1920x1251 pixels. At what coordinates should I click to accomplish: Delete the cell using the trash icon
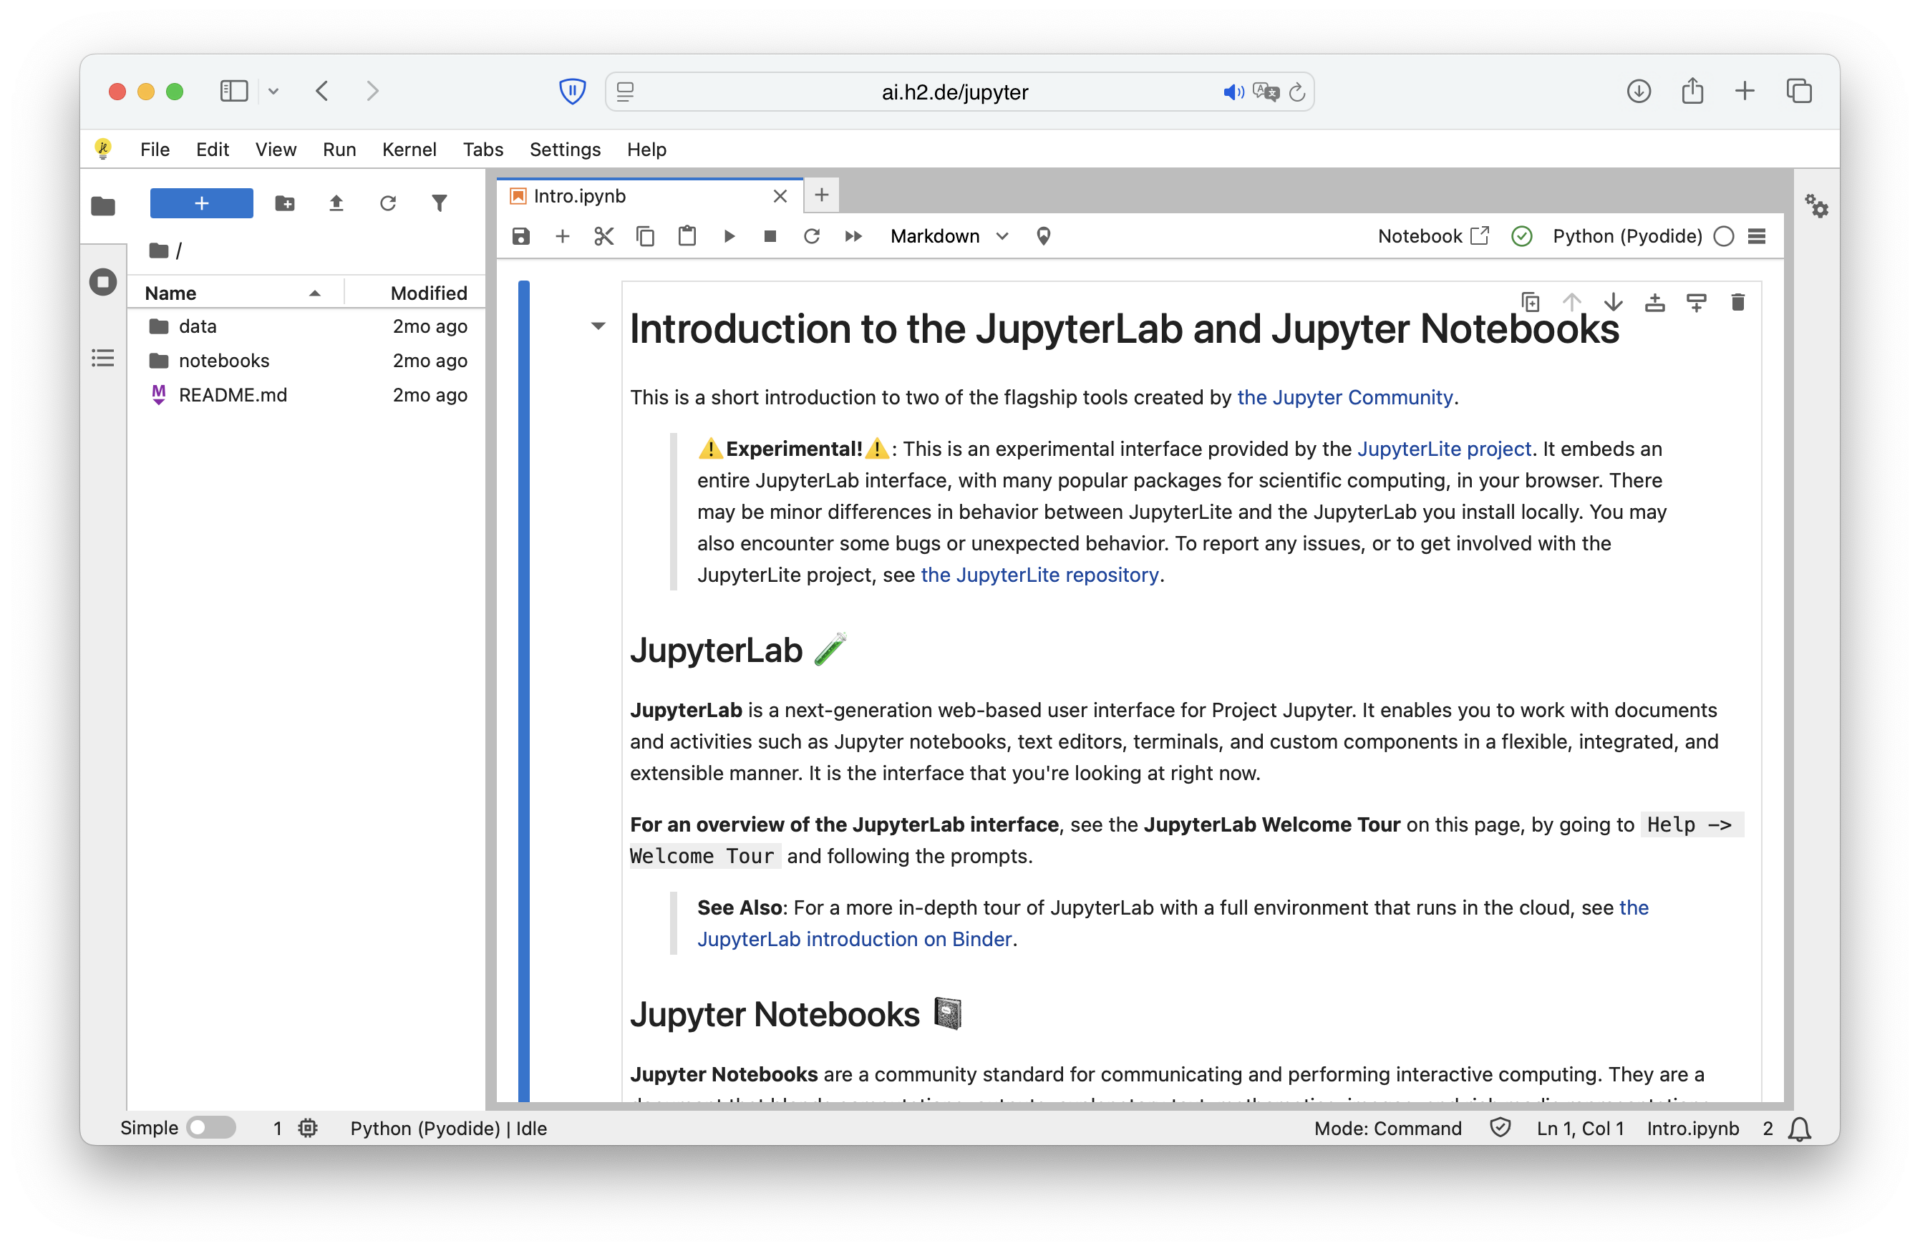pyautogui.click(x=1738, y=302)
